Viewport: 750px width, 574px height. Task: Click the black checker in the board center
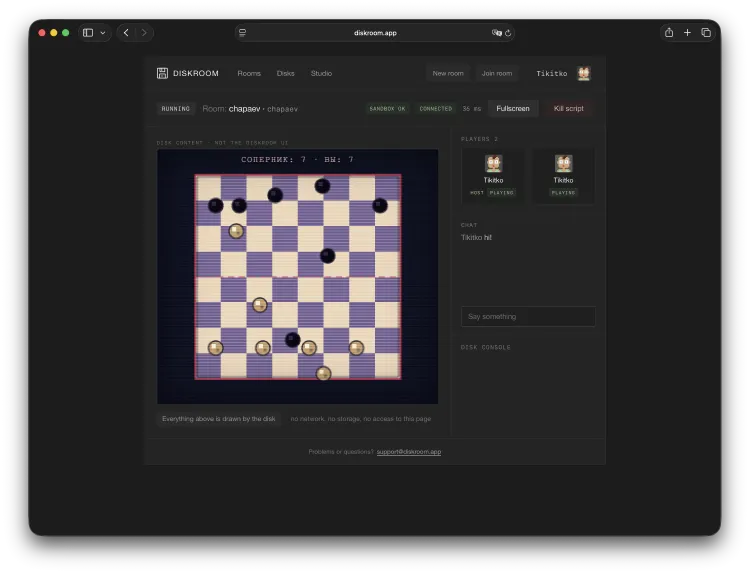coord(328,255)
